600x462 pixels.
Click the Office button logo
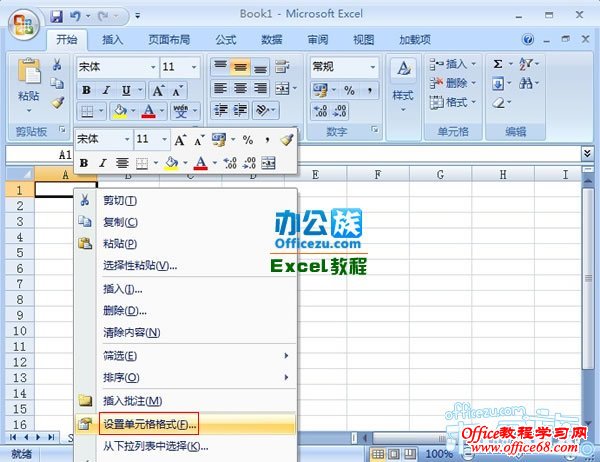23,24
